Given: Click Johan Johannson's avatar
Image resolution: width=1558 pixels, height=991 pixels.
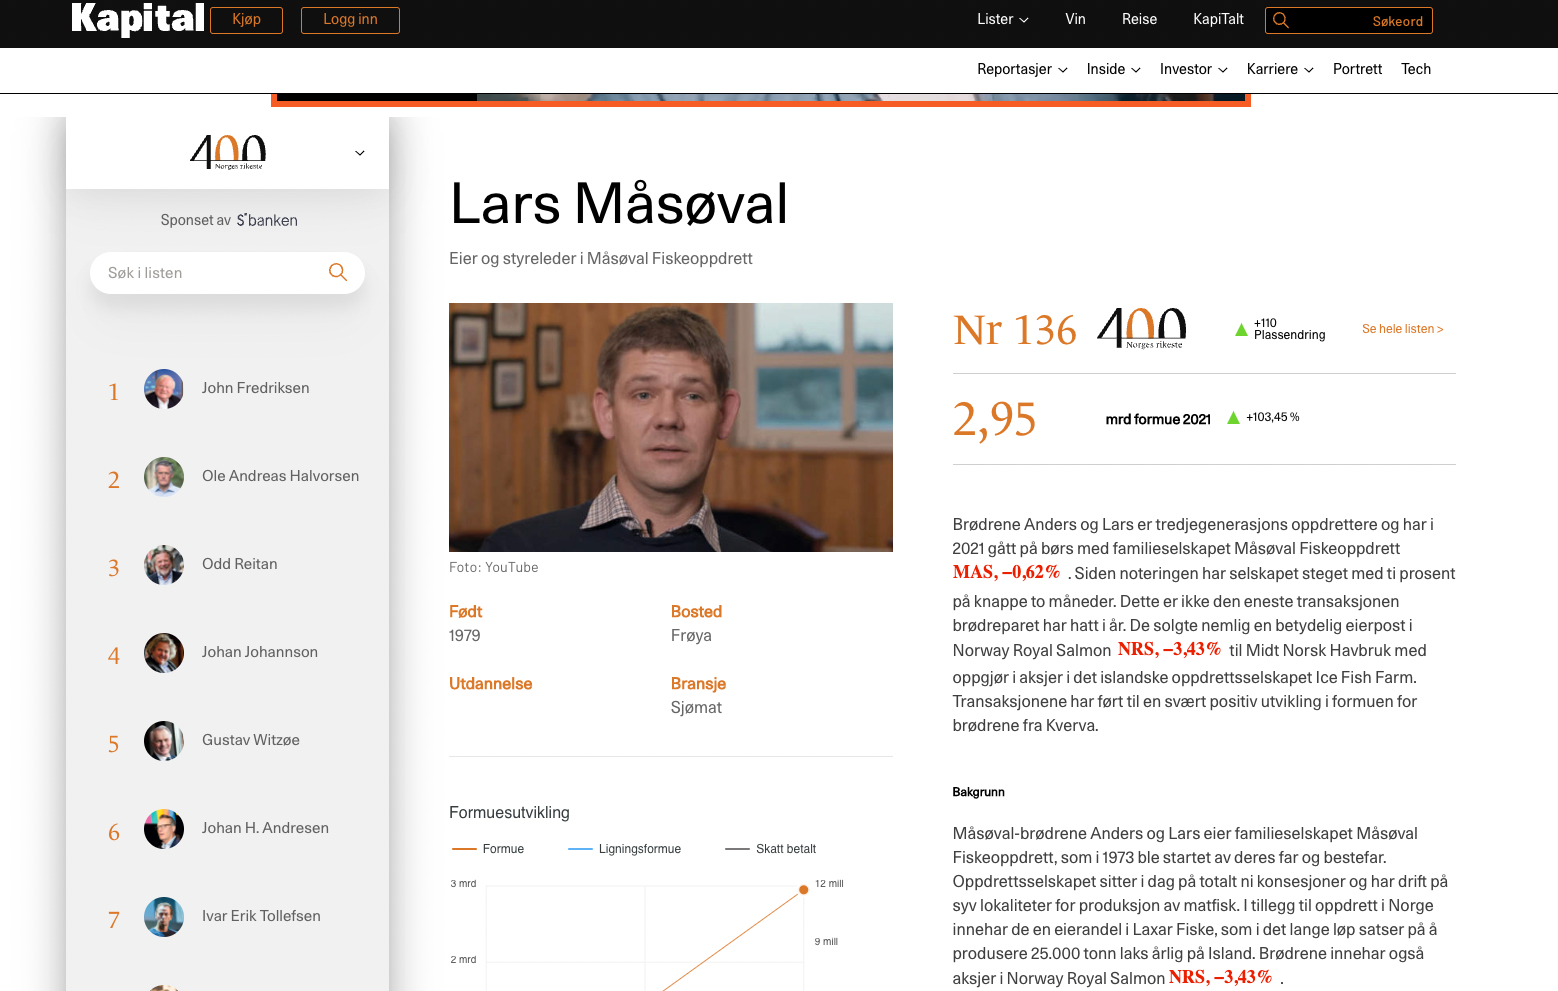Looking at the screenshot, I should [x=164, y=653].
